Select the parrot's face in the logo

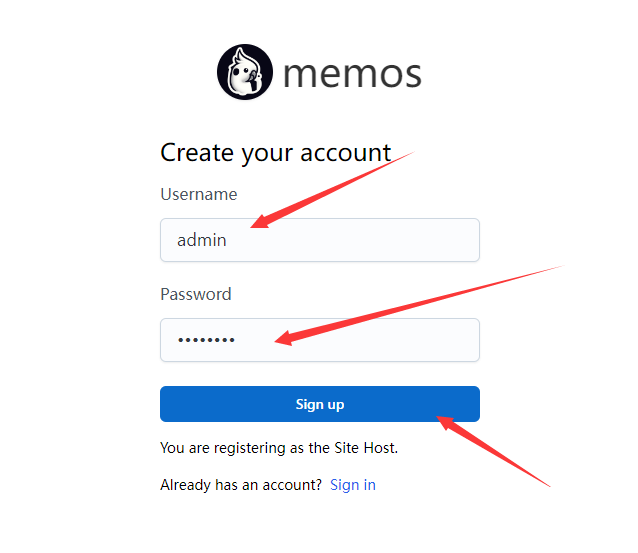[x=244, y=73]
